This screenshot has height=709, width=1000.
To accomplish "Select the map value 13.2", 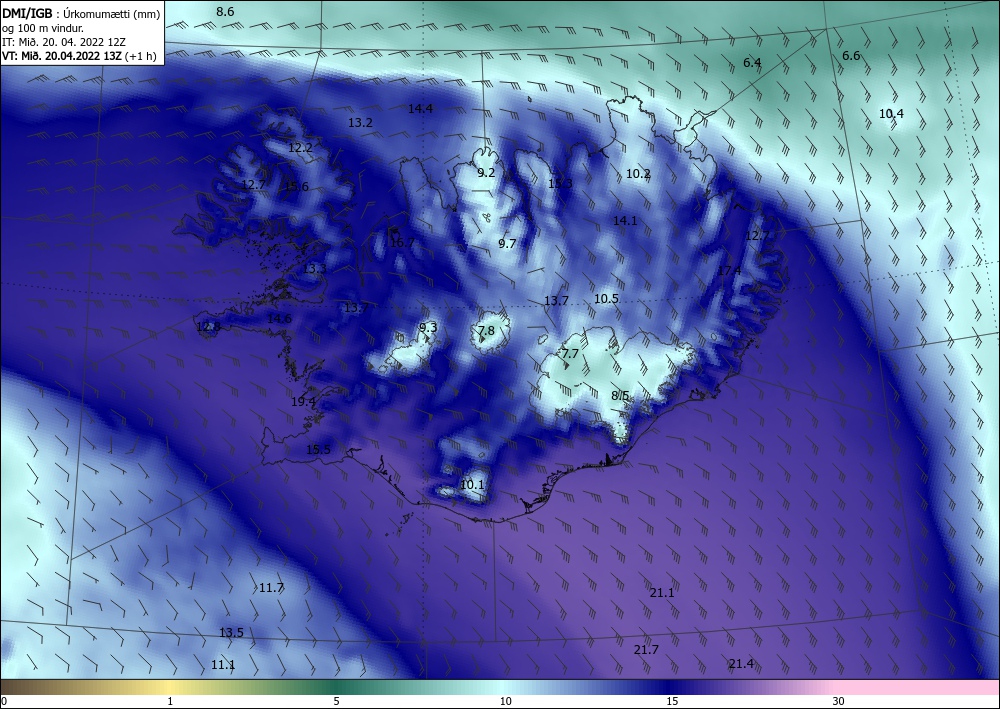I will pyautogui.click(x=360, y=123).
